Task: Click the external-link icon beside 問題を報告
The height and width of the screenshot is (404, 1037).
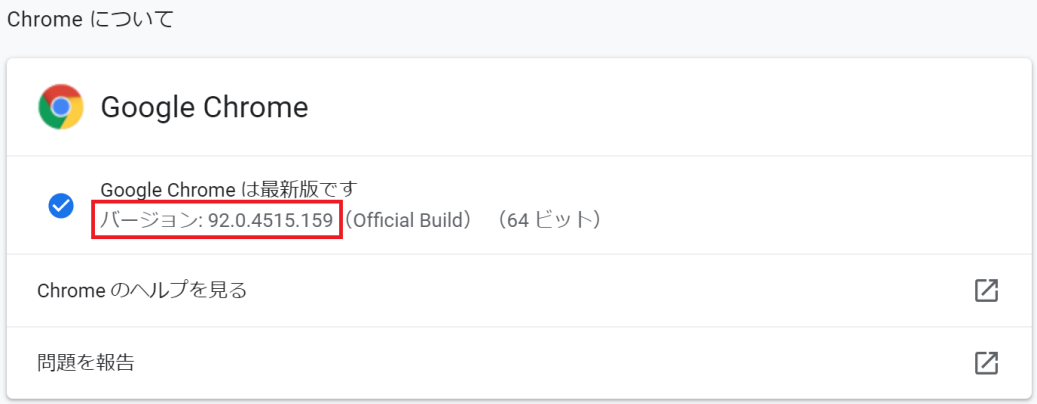Action: tap(986, 362)
